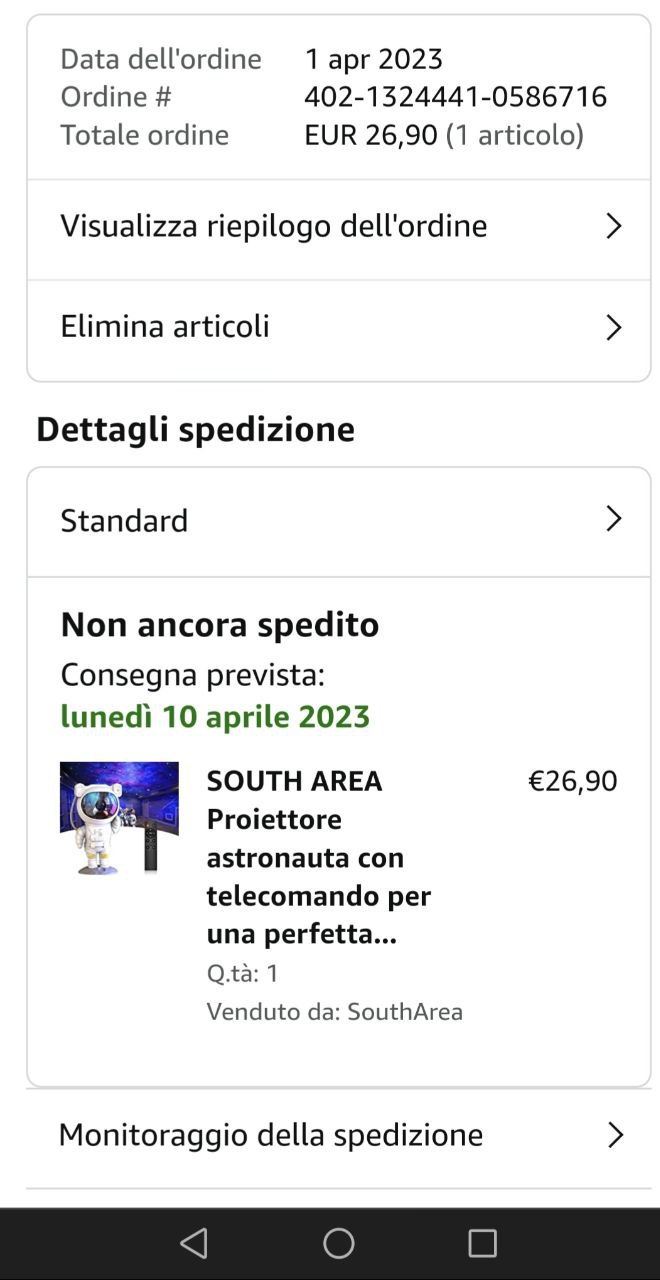The width and height of the screenshot is (660, 1280).
Task: Tap the seller name SouthArea
Action: coord(405,1011)
